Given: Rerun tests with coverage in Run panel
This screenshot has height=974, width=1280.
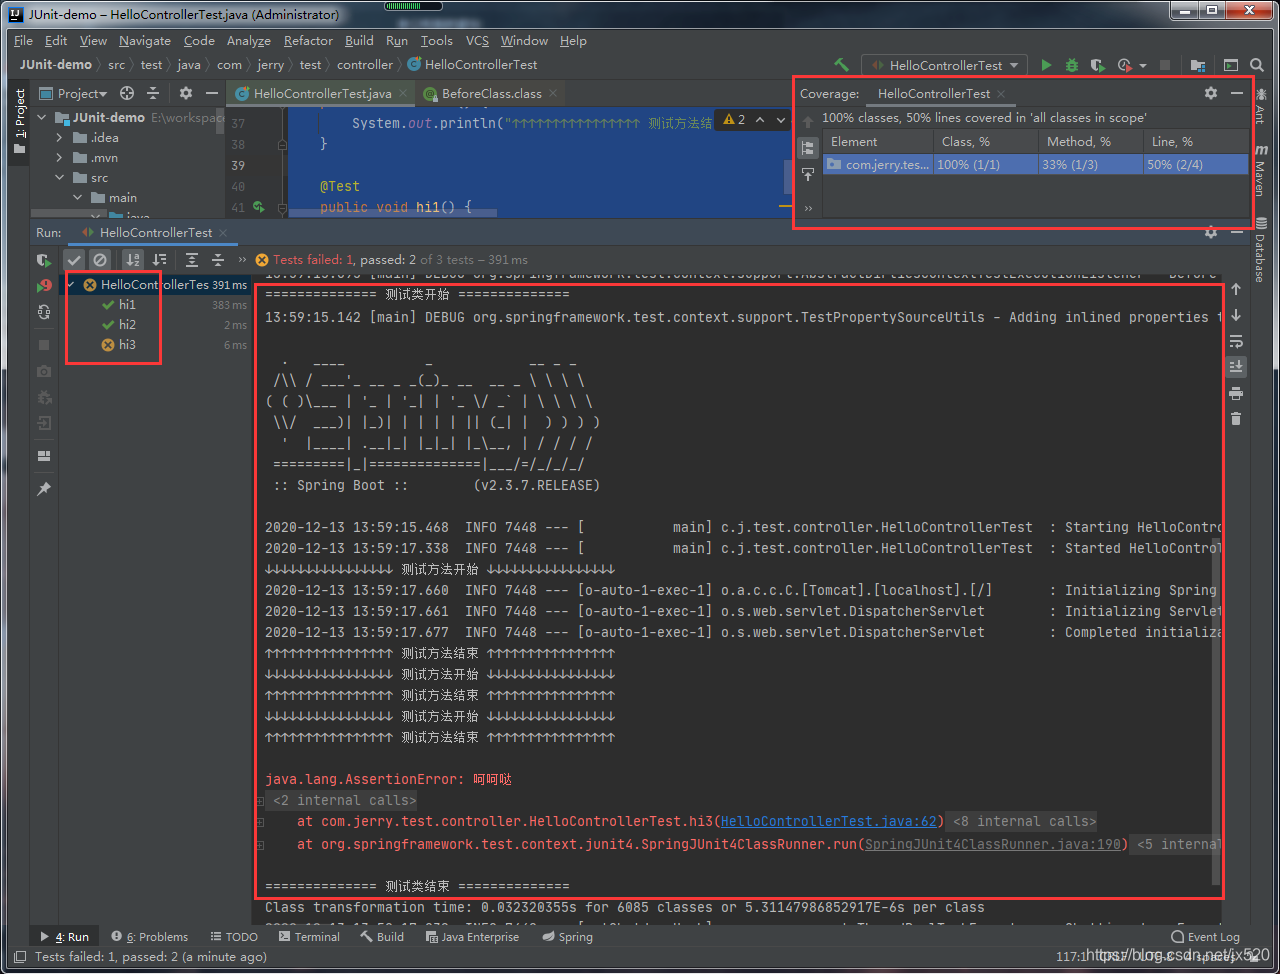Looking at the screenshot, I should point(44,260).
